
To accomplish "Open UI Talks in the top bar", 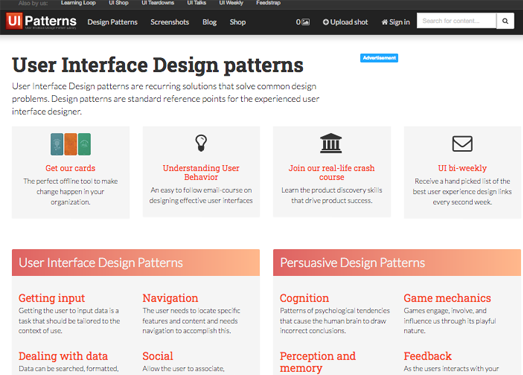I will (196, 3).
